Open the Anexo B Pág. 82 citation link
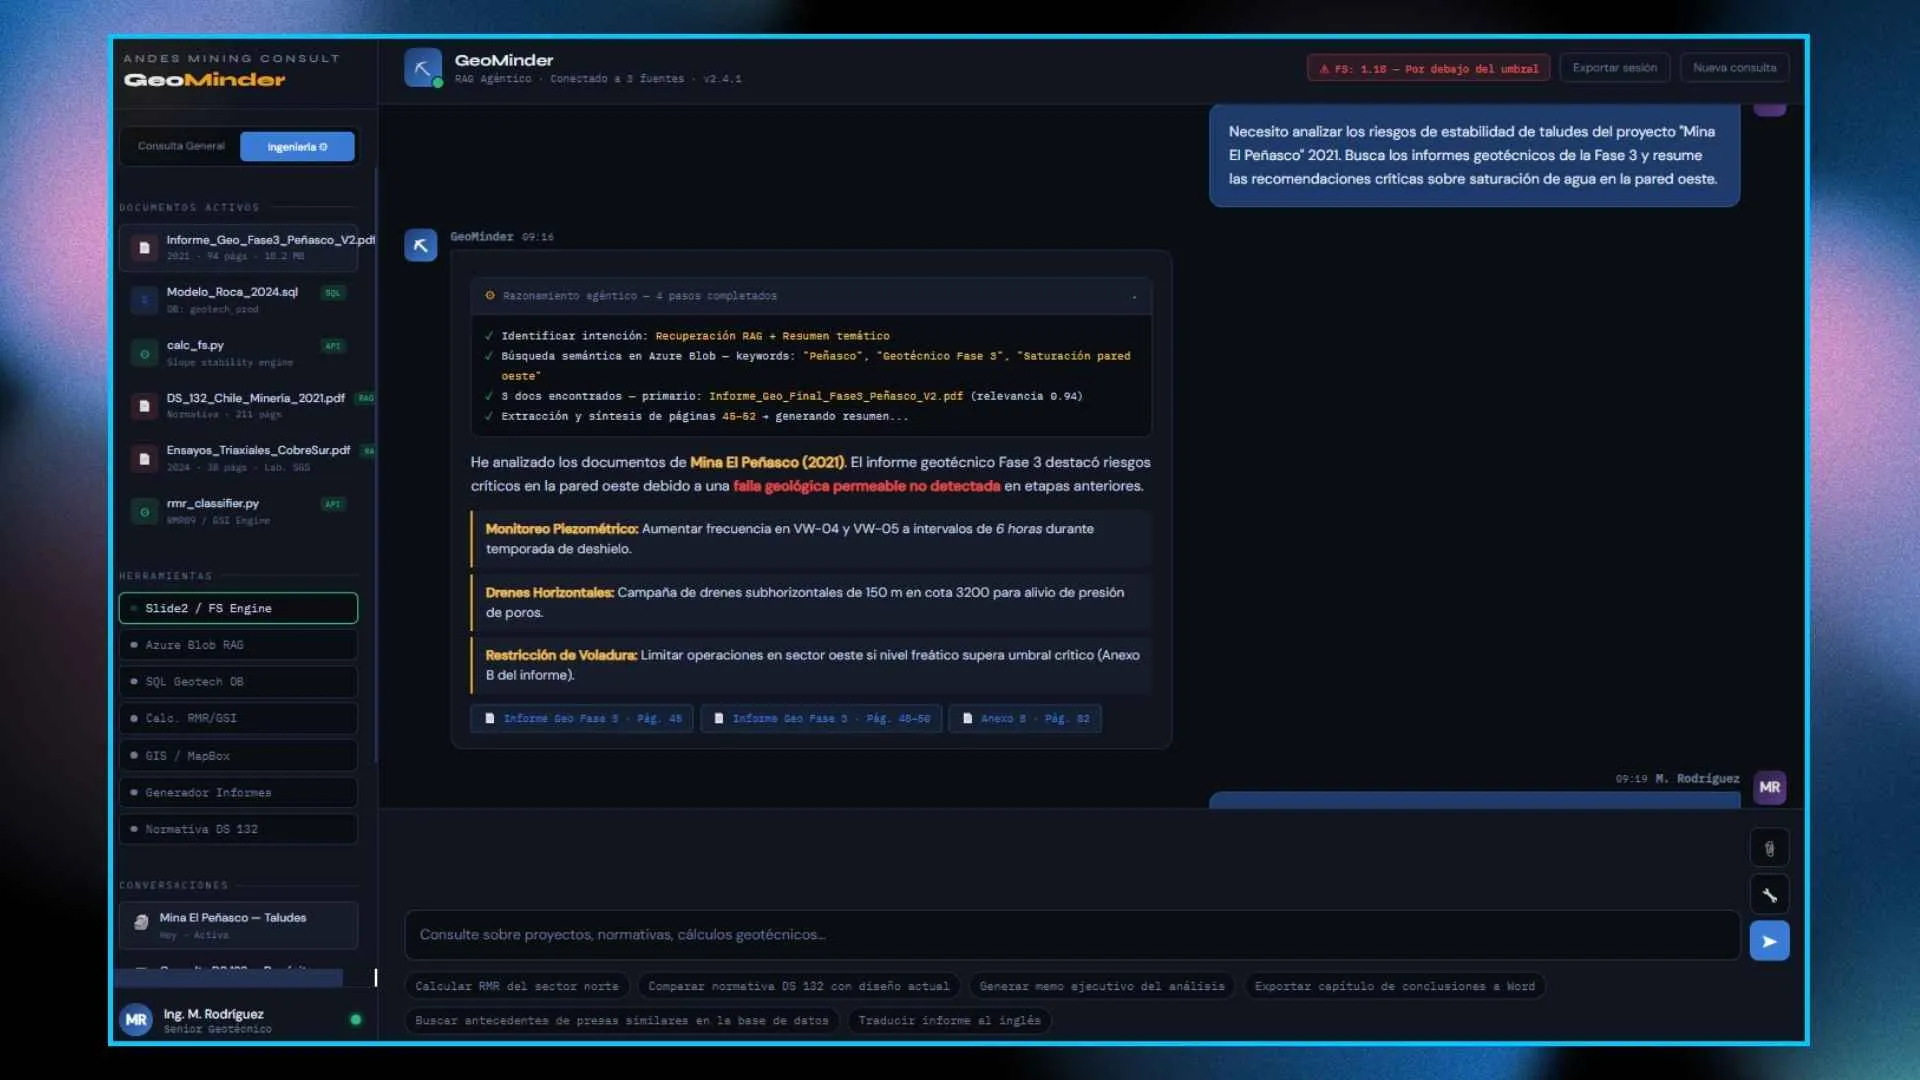1920x1080 pixels. pyautogui.click(x=1025, y=718)
